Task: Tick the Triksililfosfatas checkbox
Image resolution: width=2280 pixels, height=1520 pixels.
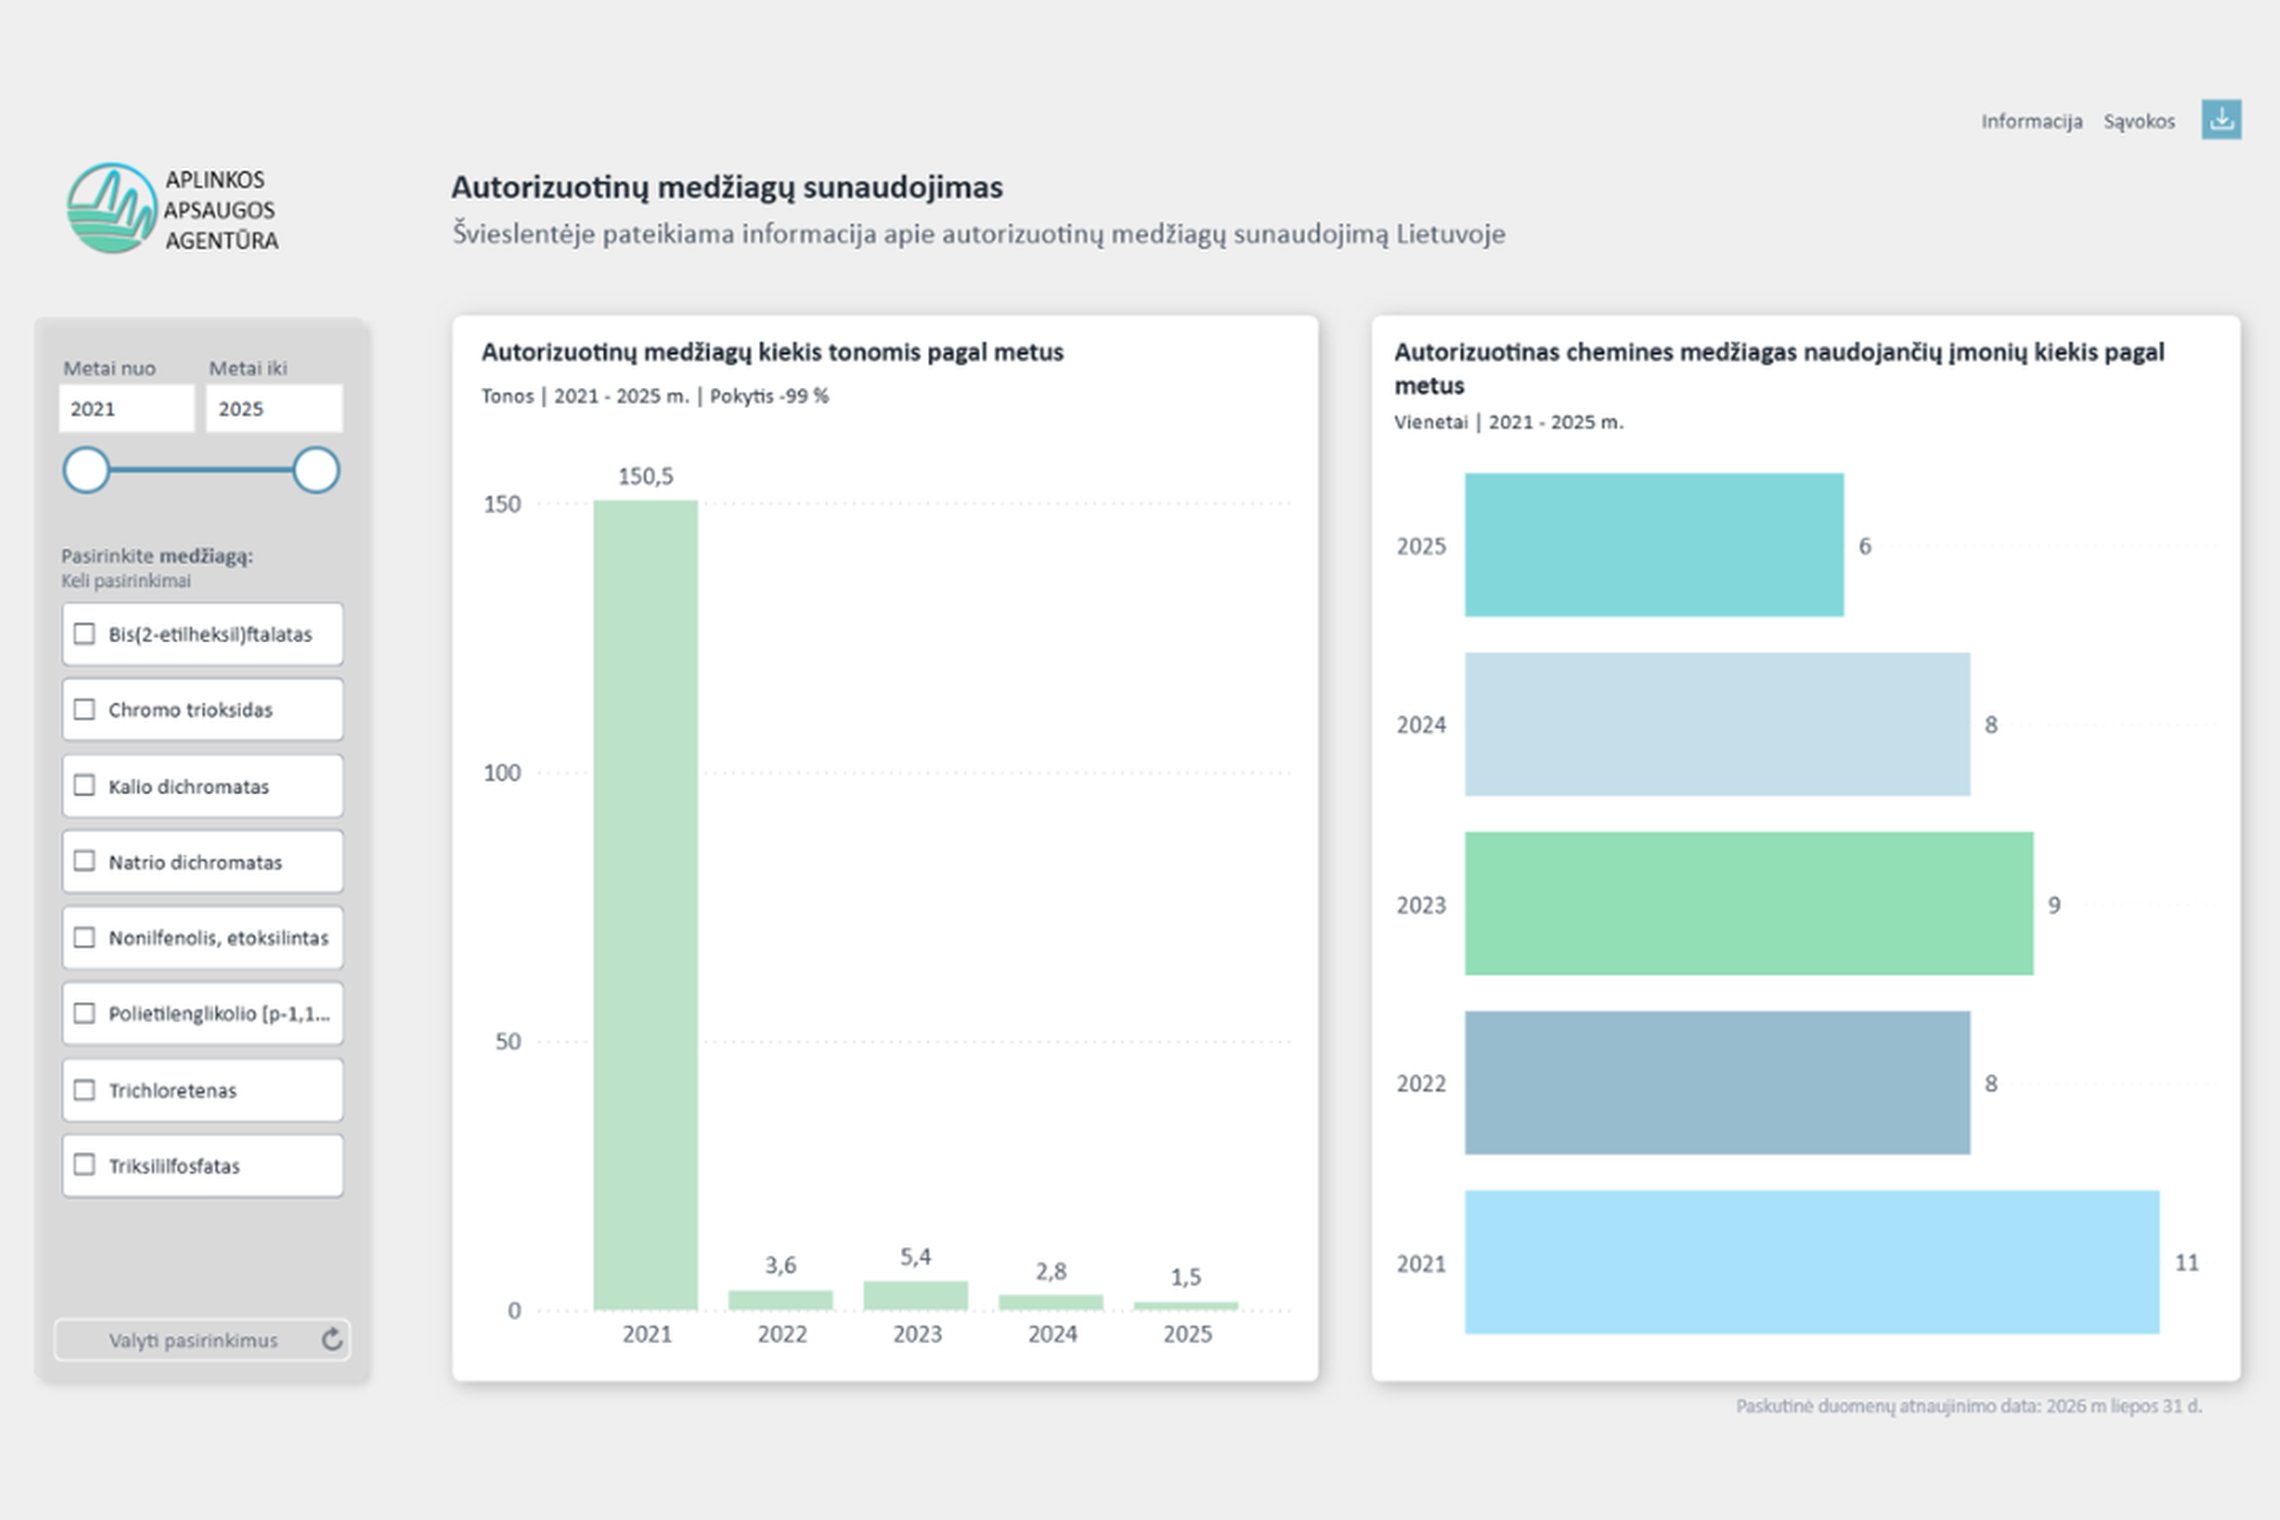Action: pyautogui.click(x=85, y=1165)
